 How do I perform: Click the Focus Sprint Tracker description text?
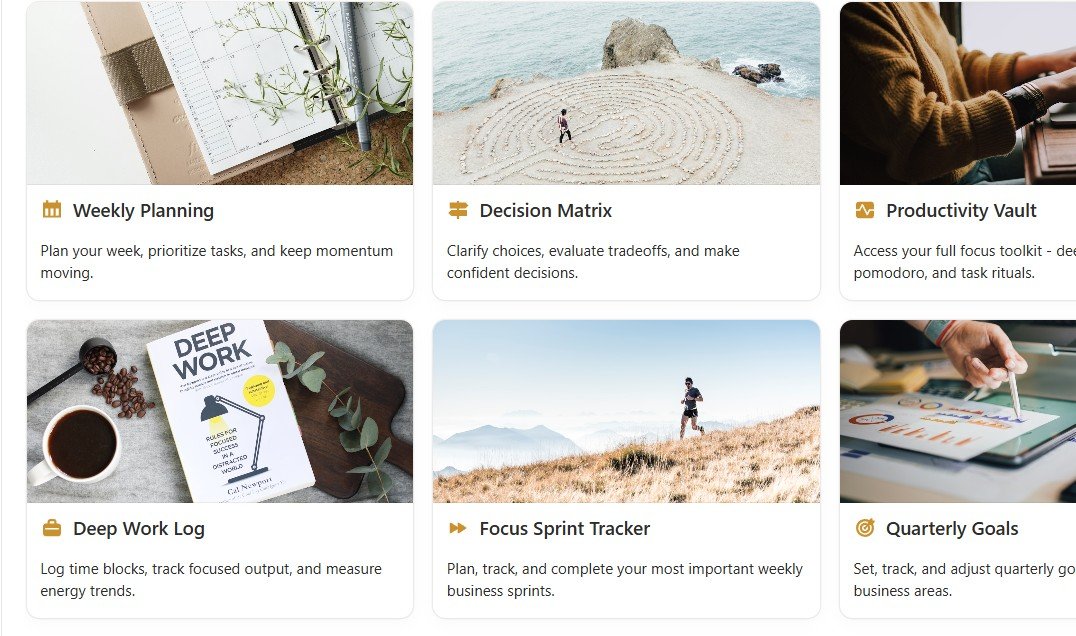(624, 580)
